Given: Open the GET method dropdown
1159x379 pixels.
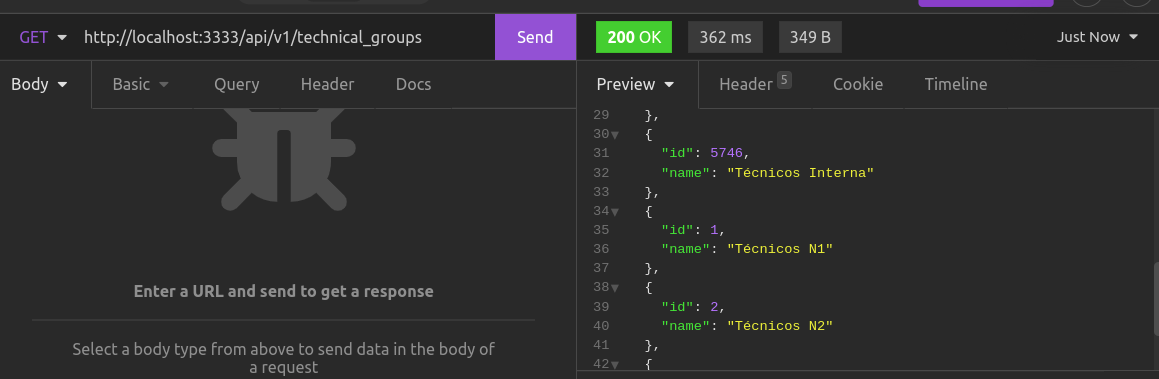Looking at the screenshot, I should (43, 37).
